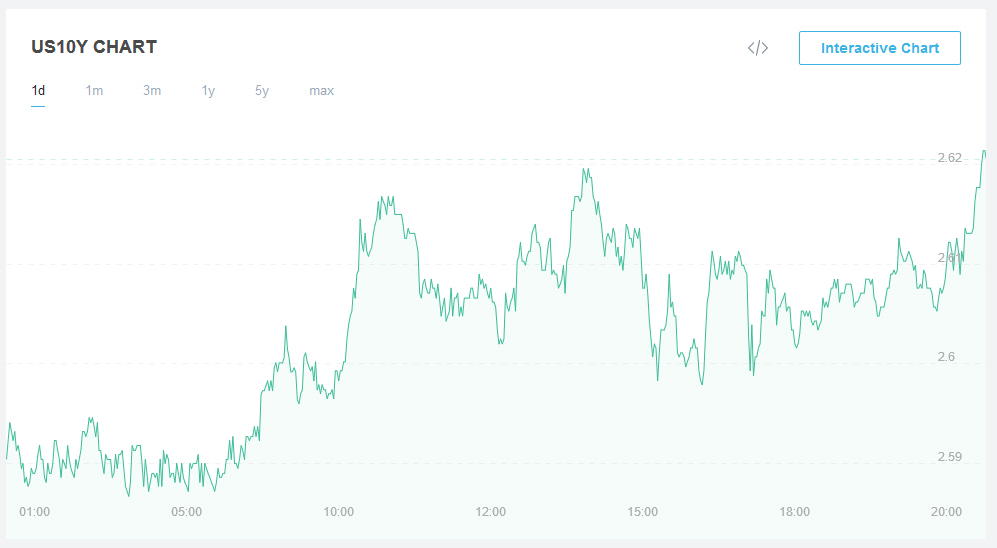This screenshot has height=548, width=997.
Task: Click the 01:00 time axis label
Action: (35, 512)
